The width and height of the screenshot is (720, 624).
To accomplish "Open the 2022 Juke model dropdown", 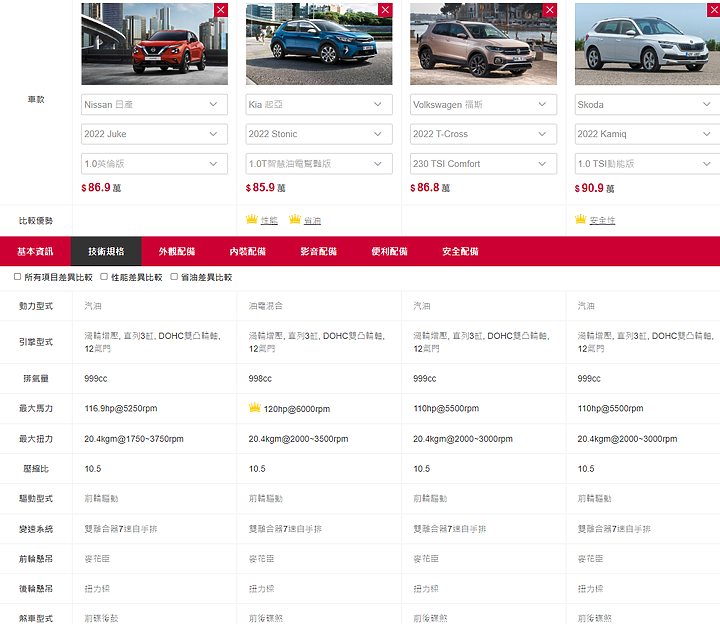I will pos(154,134).
